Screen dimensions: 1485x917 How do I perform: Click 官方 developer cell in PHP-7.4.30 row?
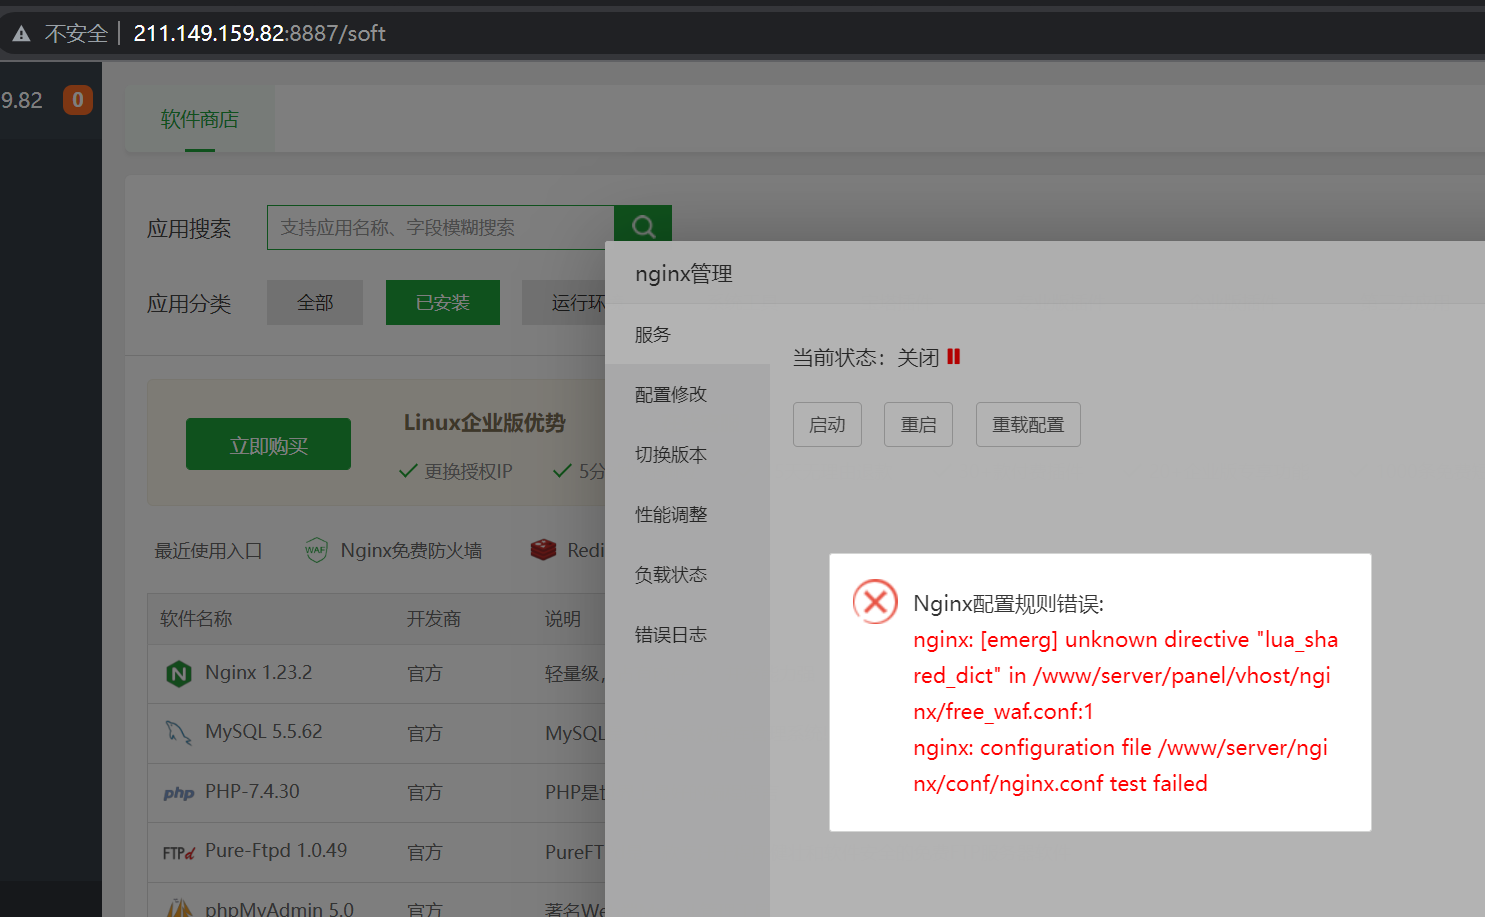click(425, 793)
